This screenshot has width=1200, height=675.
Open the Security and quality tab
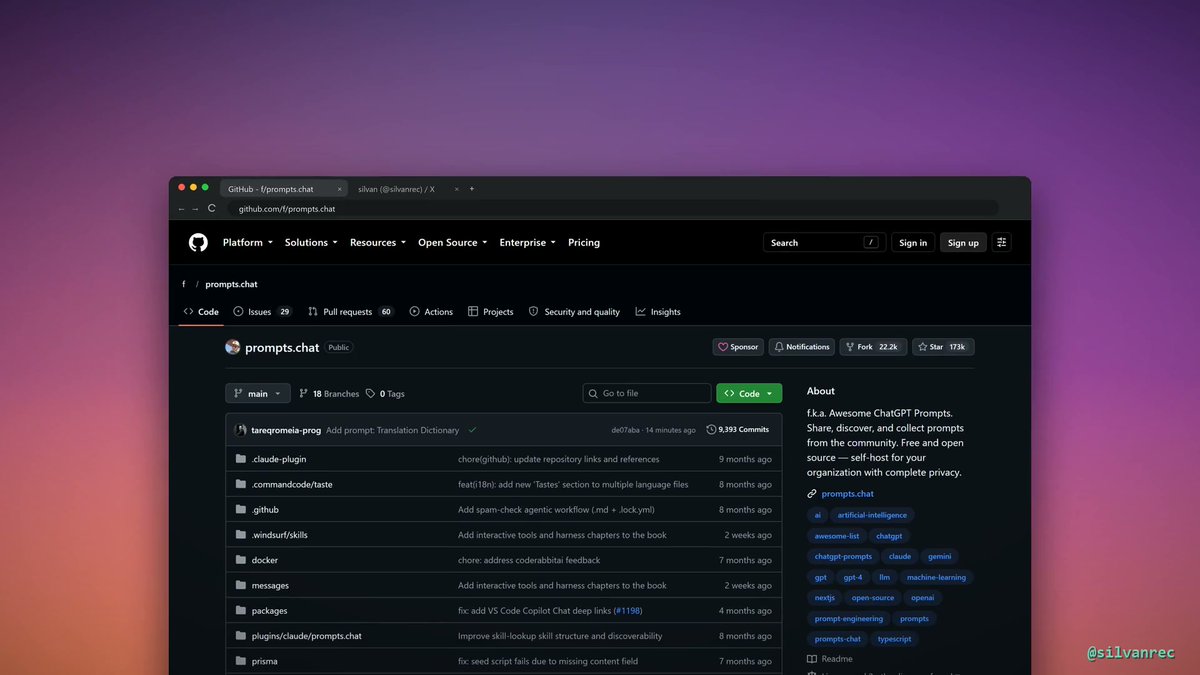[x=574, y=312]
